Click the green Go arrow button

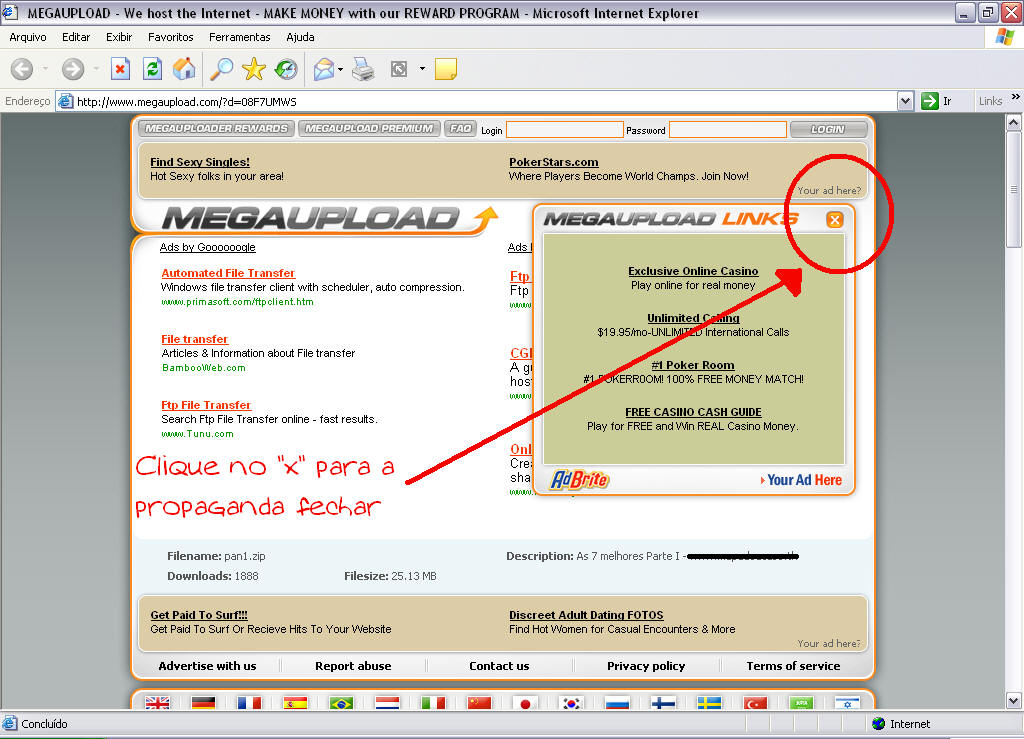pyautogui.click(x=929, y=101)
